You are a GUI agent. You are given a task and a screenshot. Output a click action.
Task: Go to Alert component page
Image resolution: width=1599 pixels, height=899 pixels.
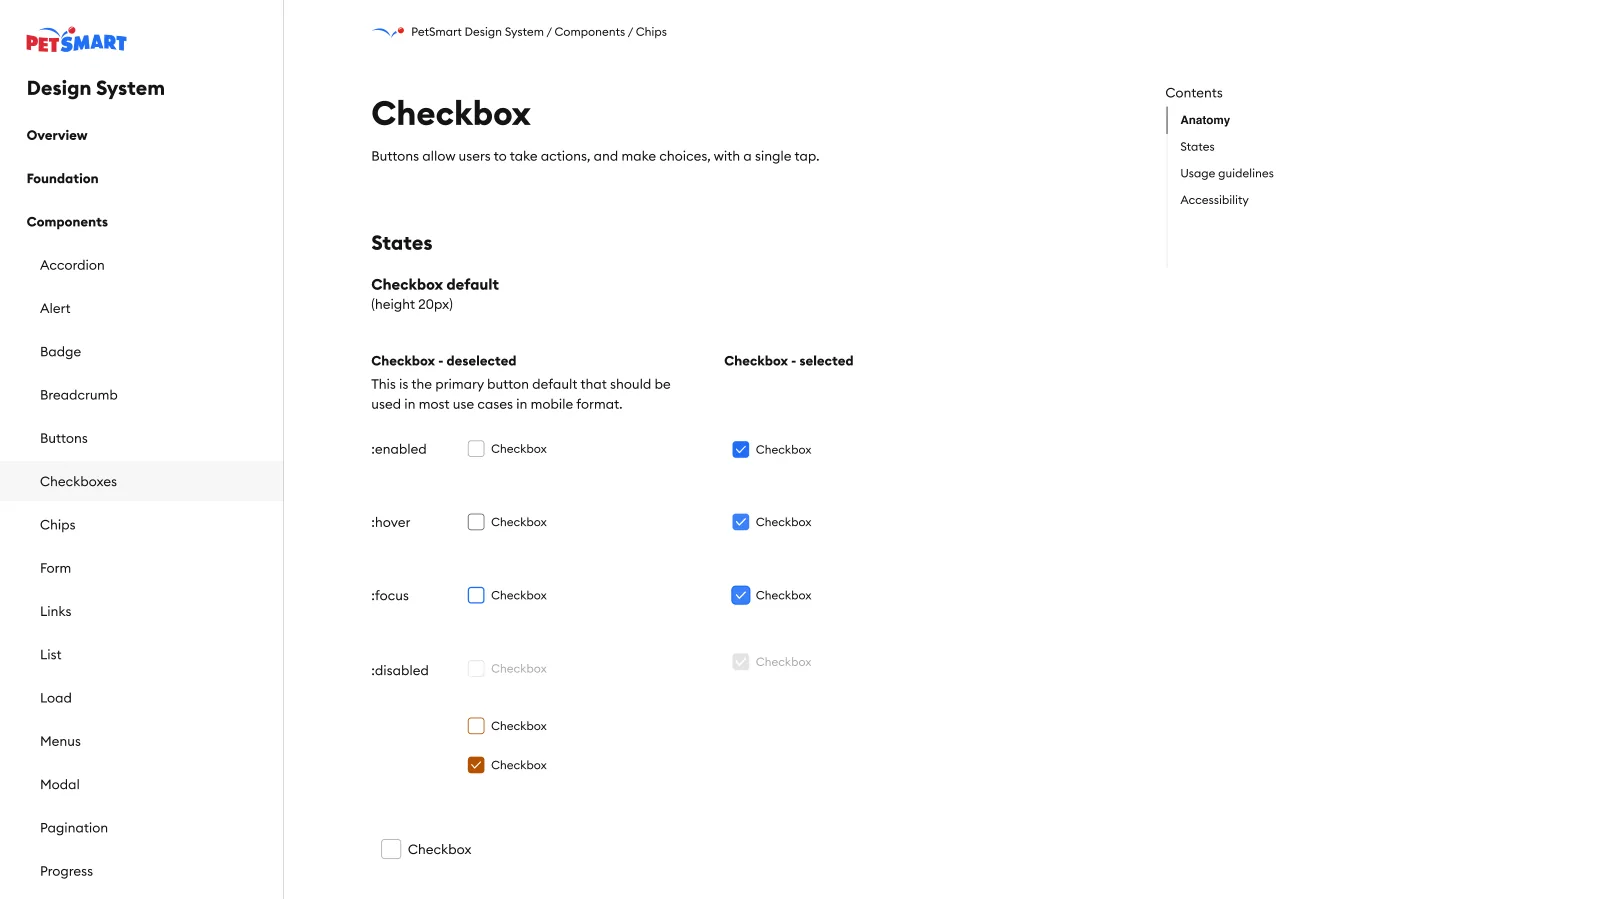tap(55, 308)
